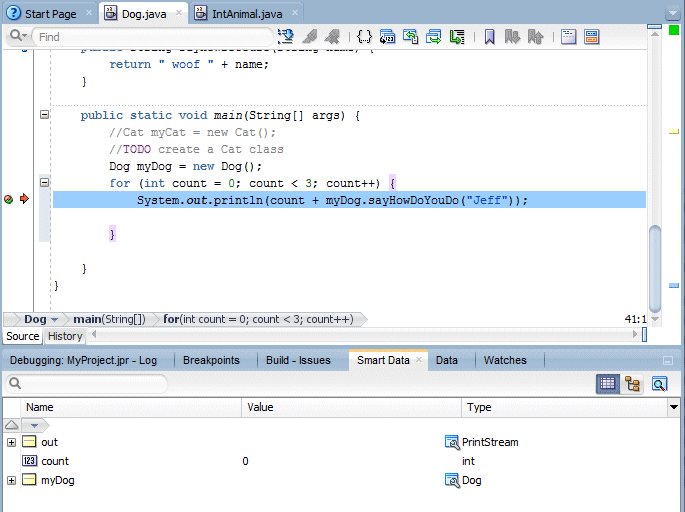The width and height of the screenshot is (685, 512).
Task: Close the Start Page tab
Action: pyautogui.click(x=89, y=13)
